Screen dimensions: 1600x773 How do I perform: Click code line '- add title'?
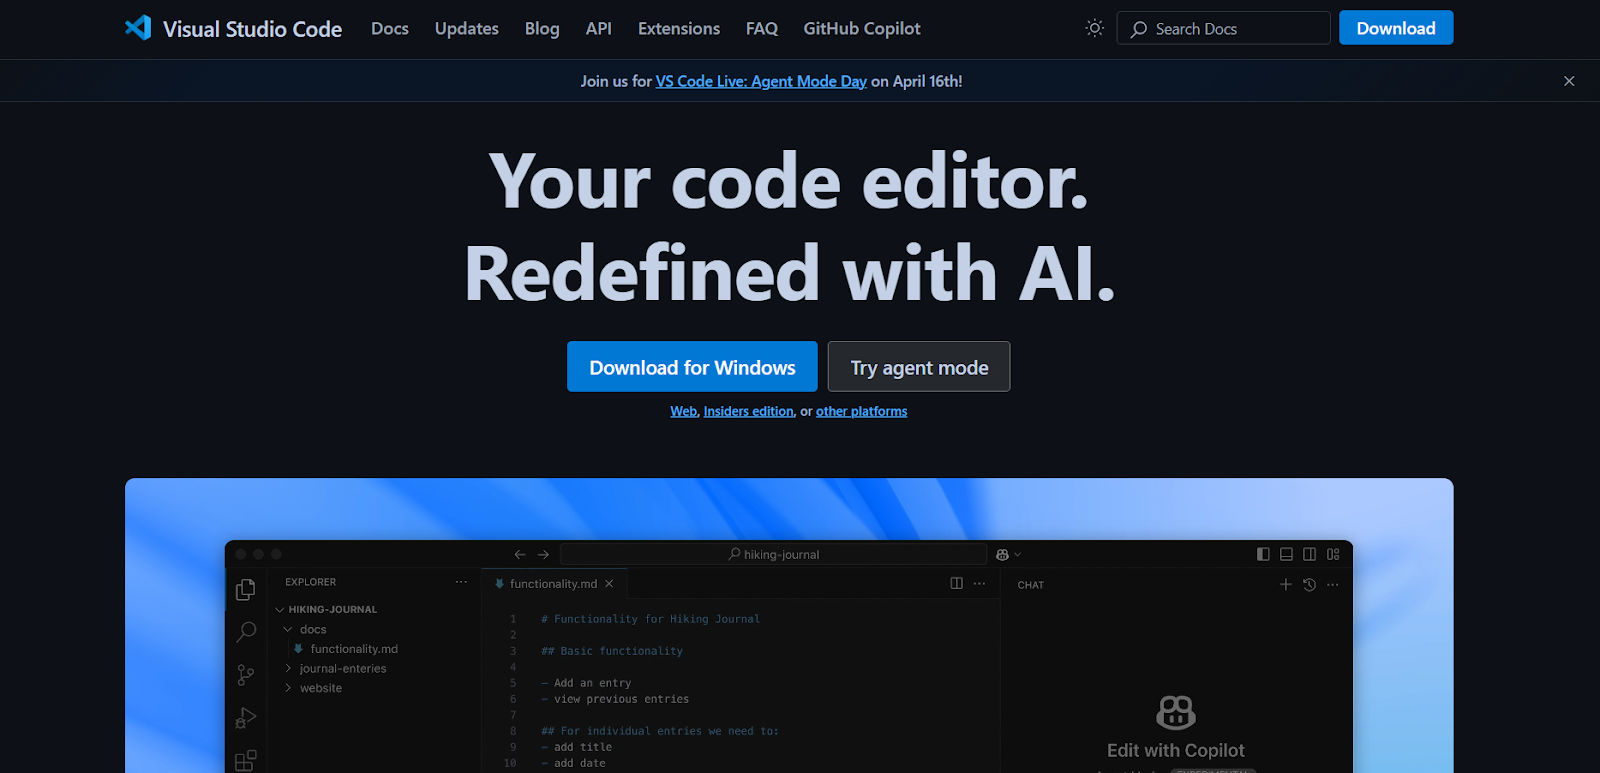(577, 747)
